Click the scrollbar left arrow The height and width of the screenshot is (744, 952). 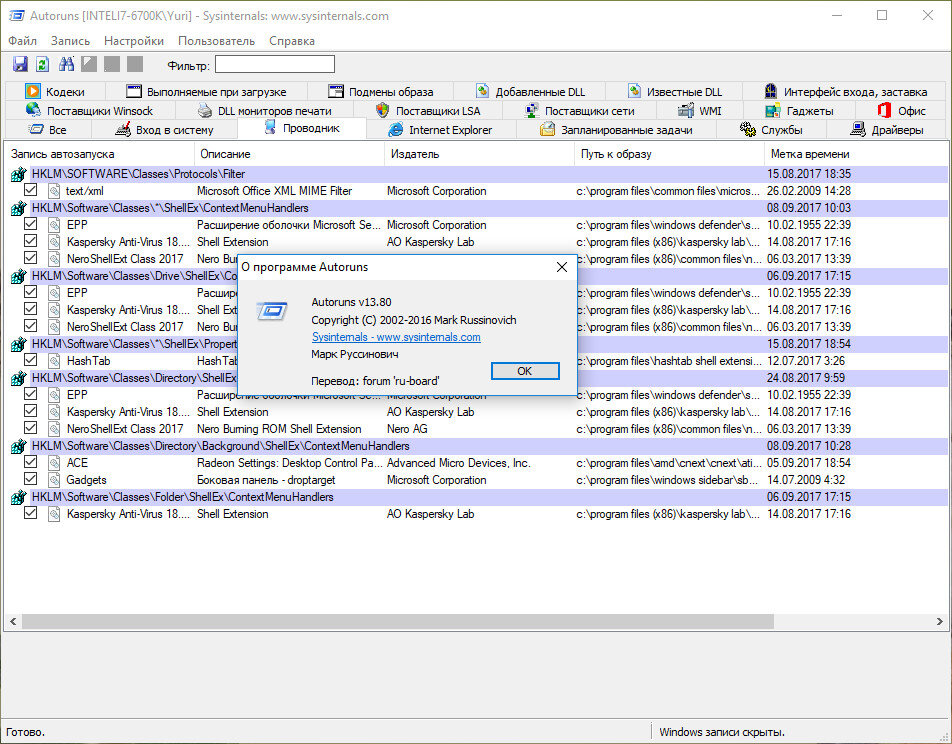click(13, 621)
